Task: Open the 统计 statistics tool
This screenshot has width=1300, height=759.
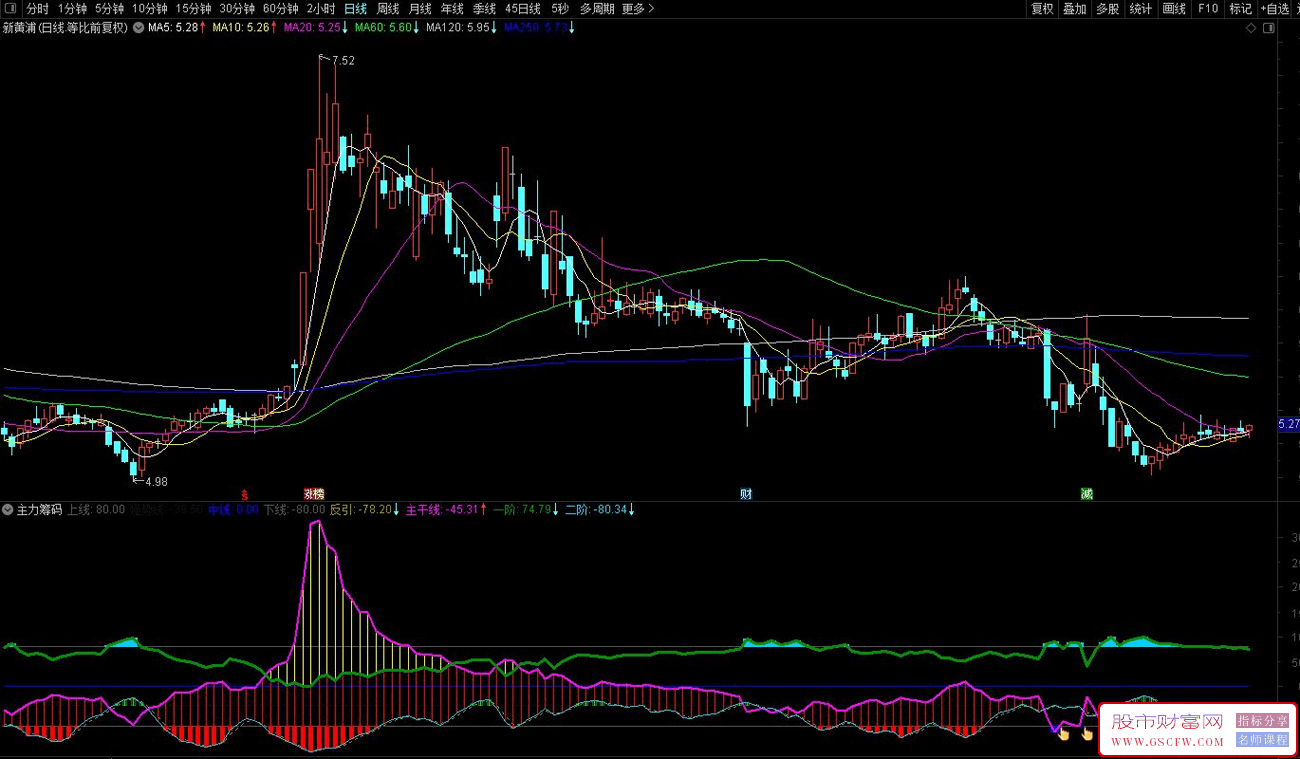Action: tap(1140, 8)
